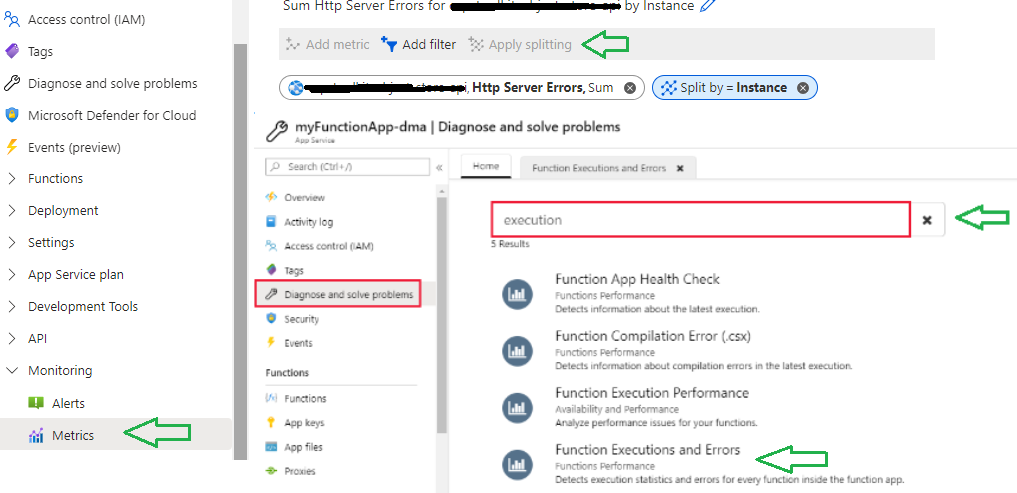Screen dimensions: 1017x493
Task: Expand the Development Tools section
Action: pyautogui.click(x=12, y=306)
